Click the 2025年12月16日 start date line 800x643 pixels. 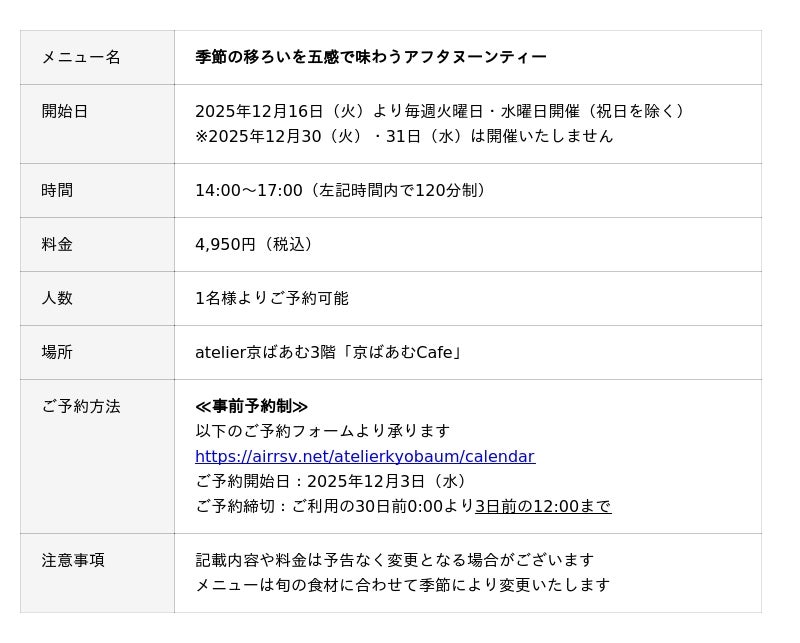[441, 111]
